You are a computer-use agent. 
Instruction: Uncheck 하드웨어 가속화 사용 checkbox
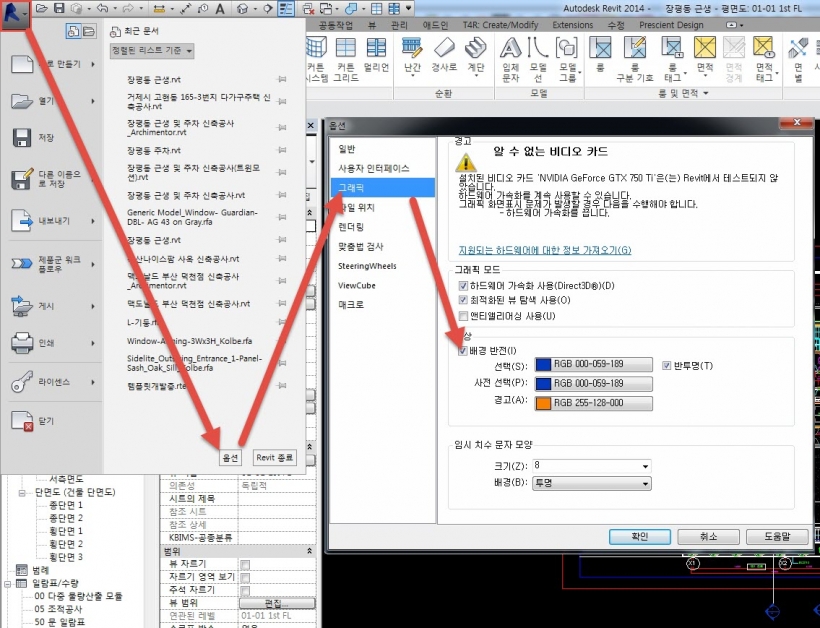tap(462, 286)
